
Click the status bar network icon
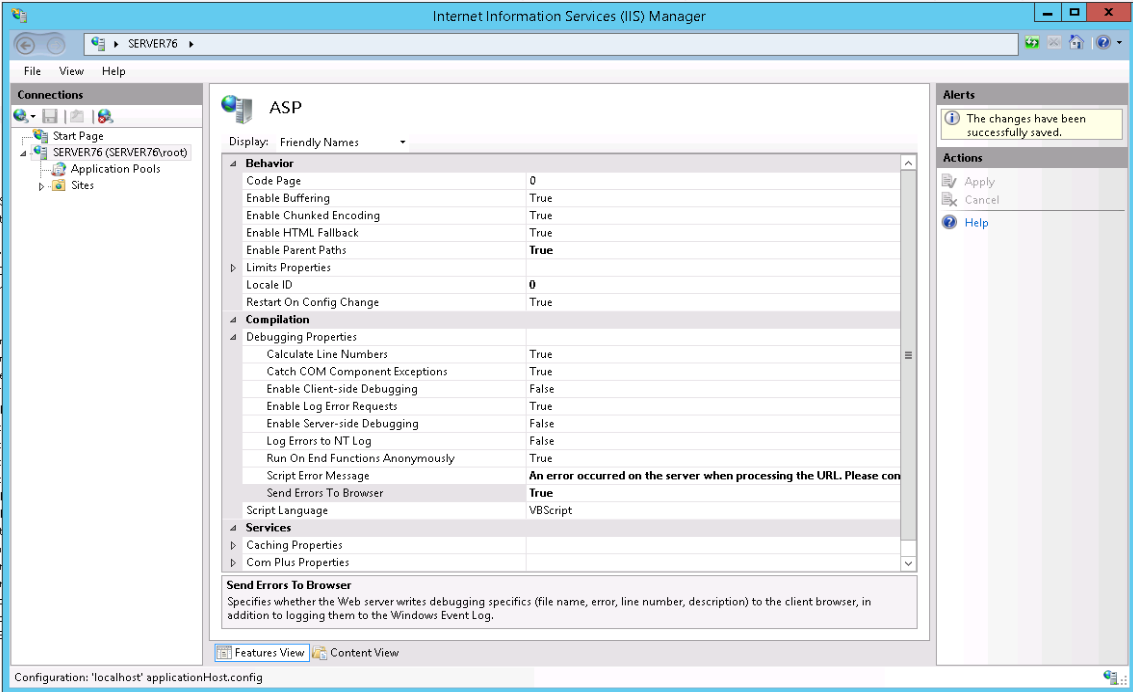[x=1111, y=677]
